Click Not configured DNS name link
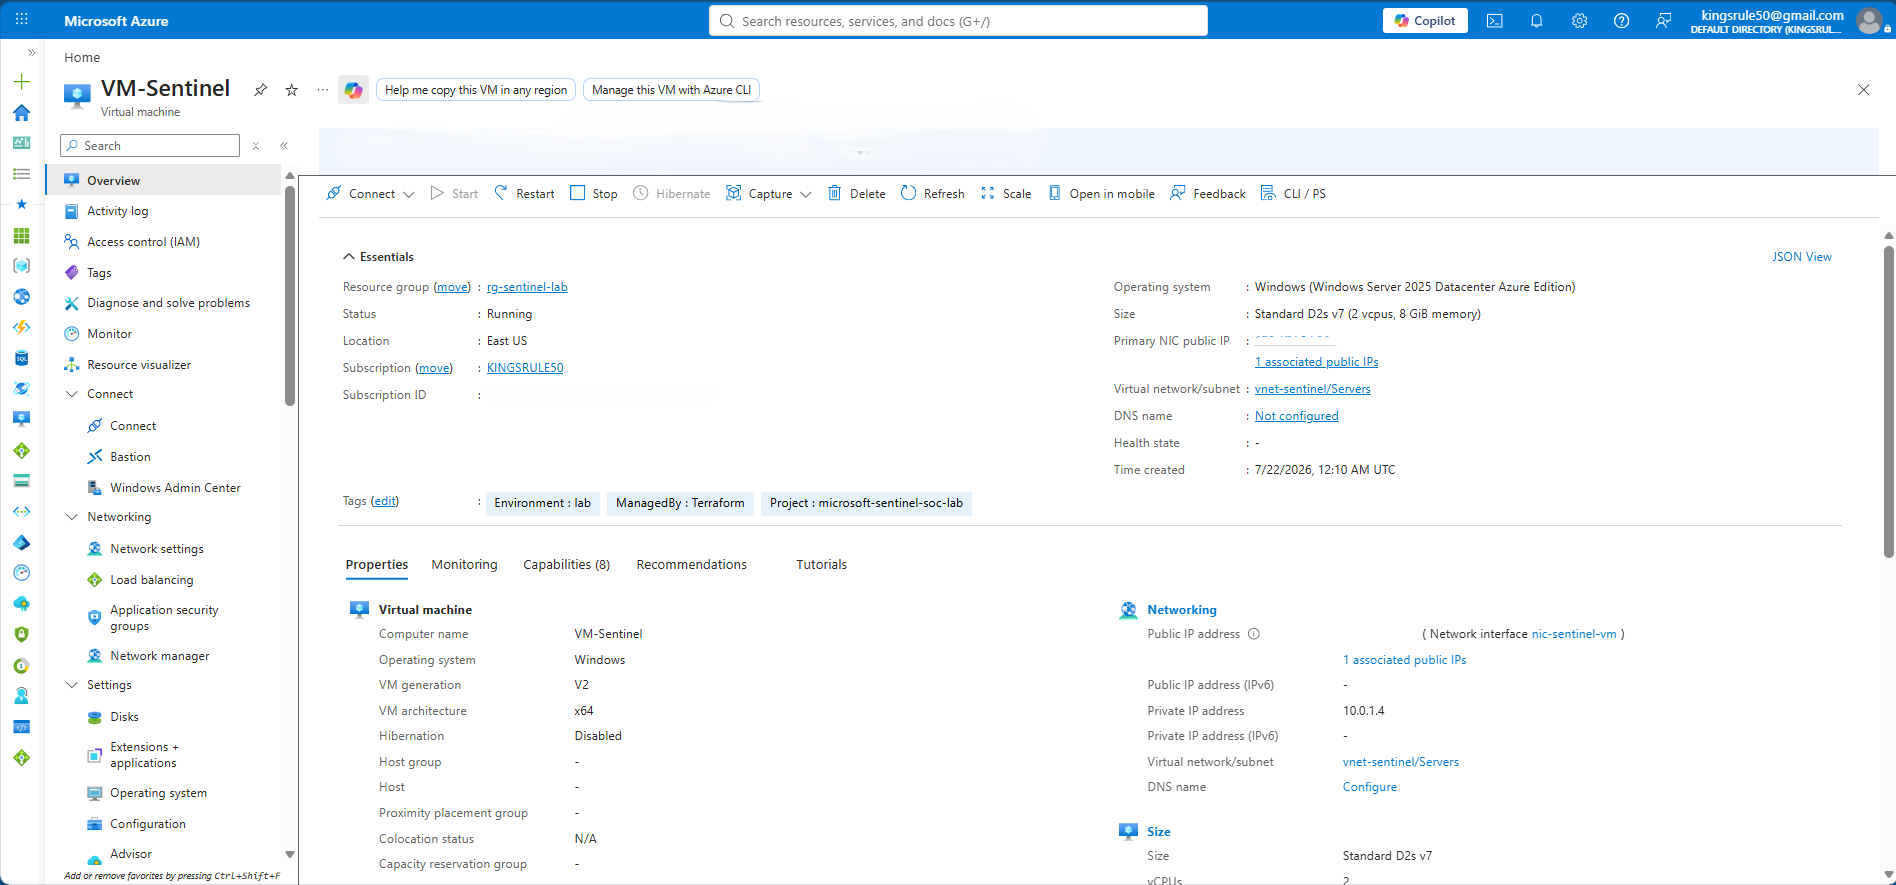This screenshot has width=1896, height=885. (1296, 416)
